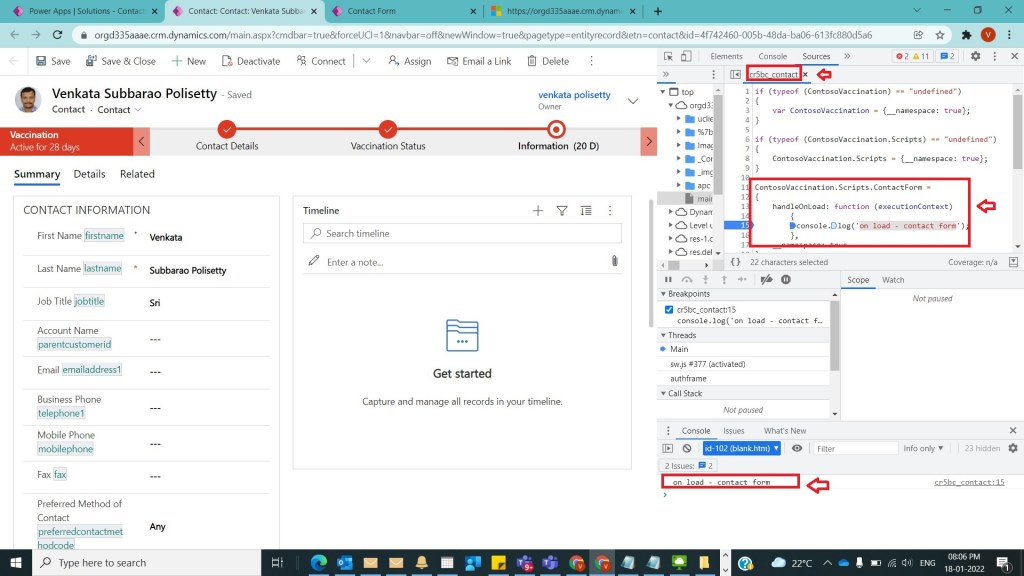1024x576 pixels.
Task: Add a new timeline record with plus icon
Action: point(537,211)
